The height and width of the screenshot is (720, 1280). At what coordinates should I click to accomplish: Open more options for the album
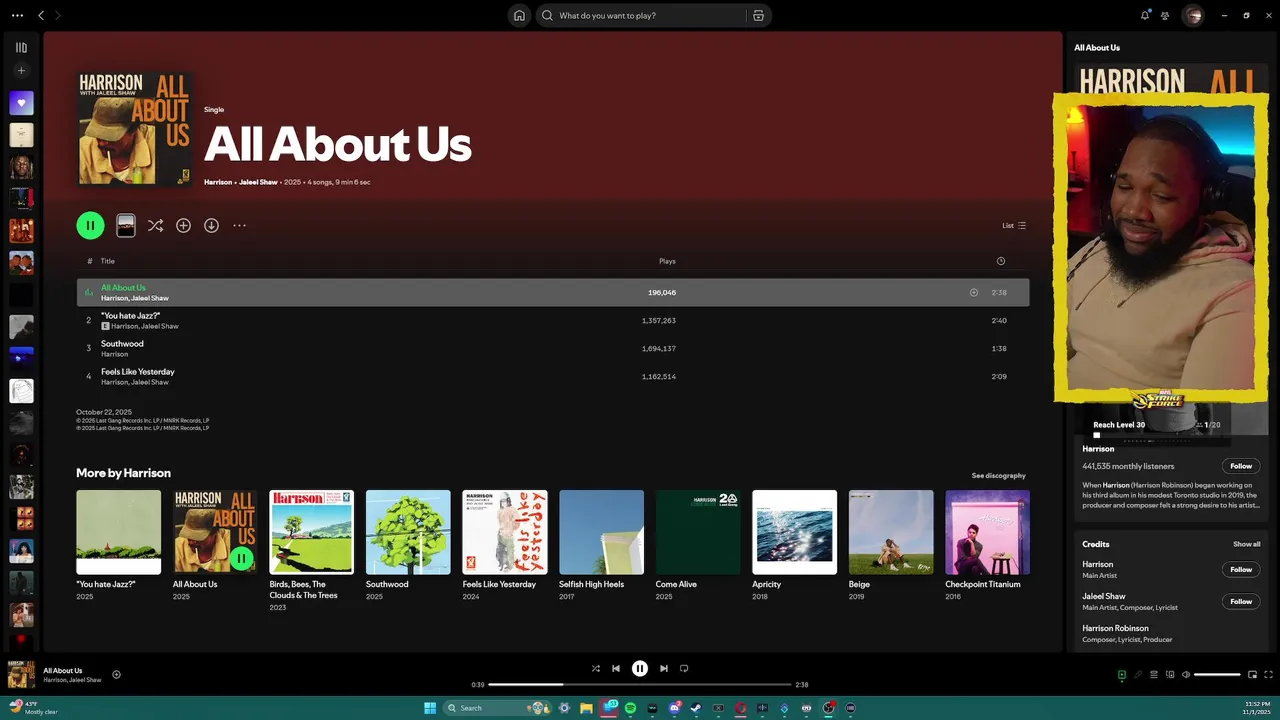tap(239, 225)
